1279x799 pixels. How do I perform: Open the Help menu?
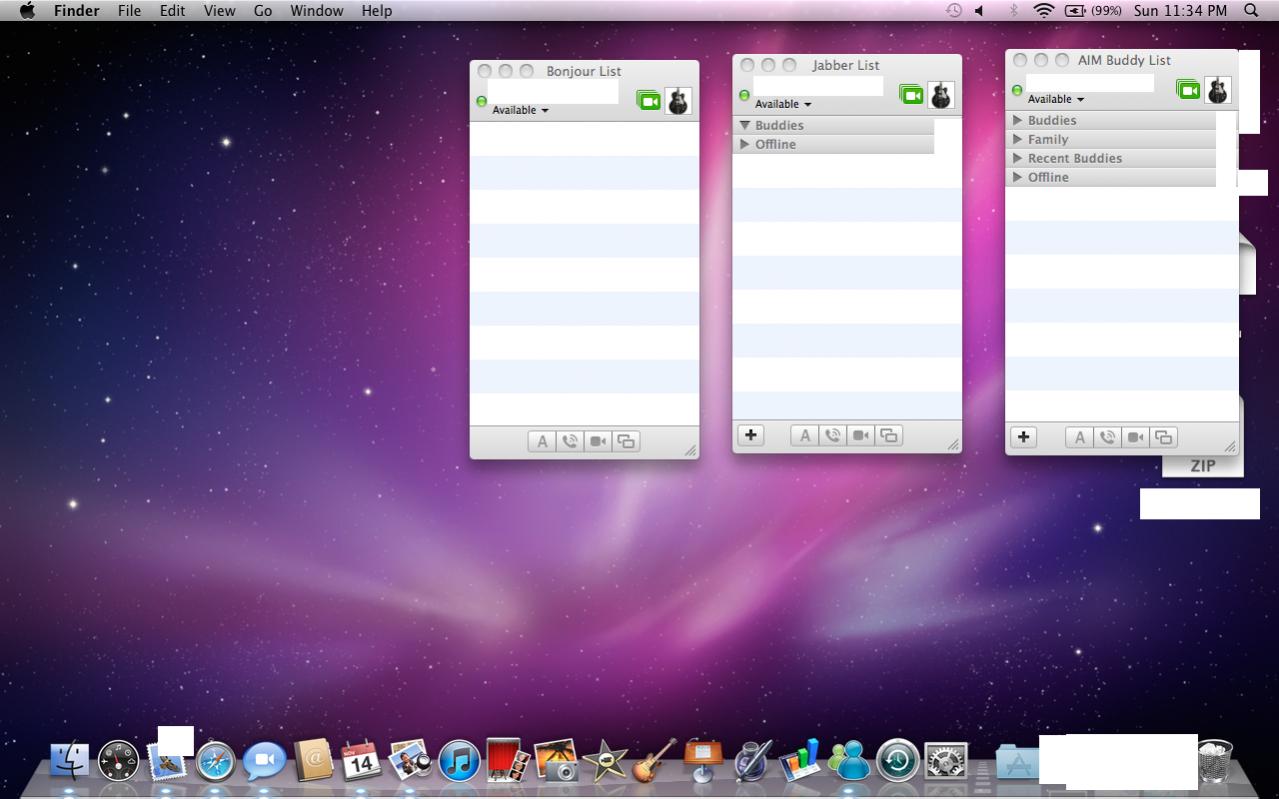click(377, 10)
